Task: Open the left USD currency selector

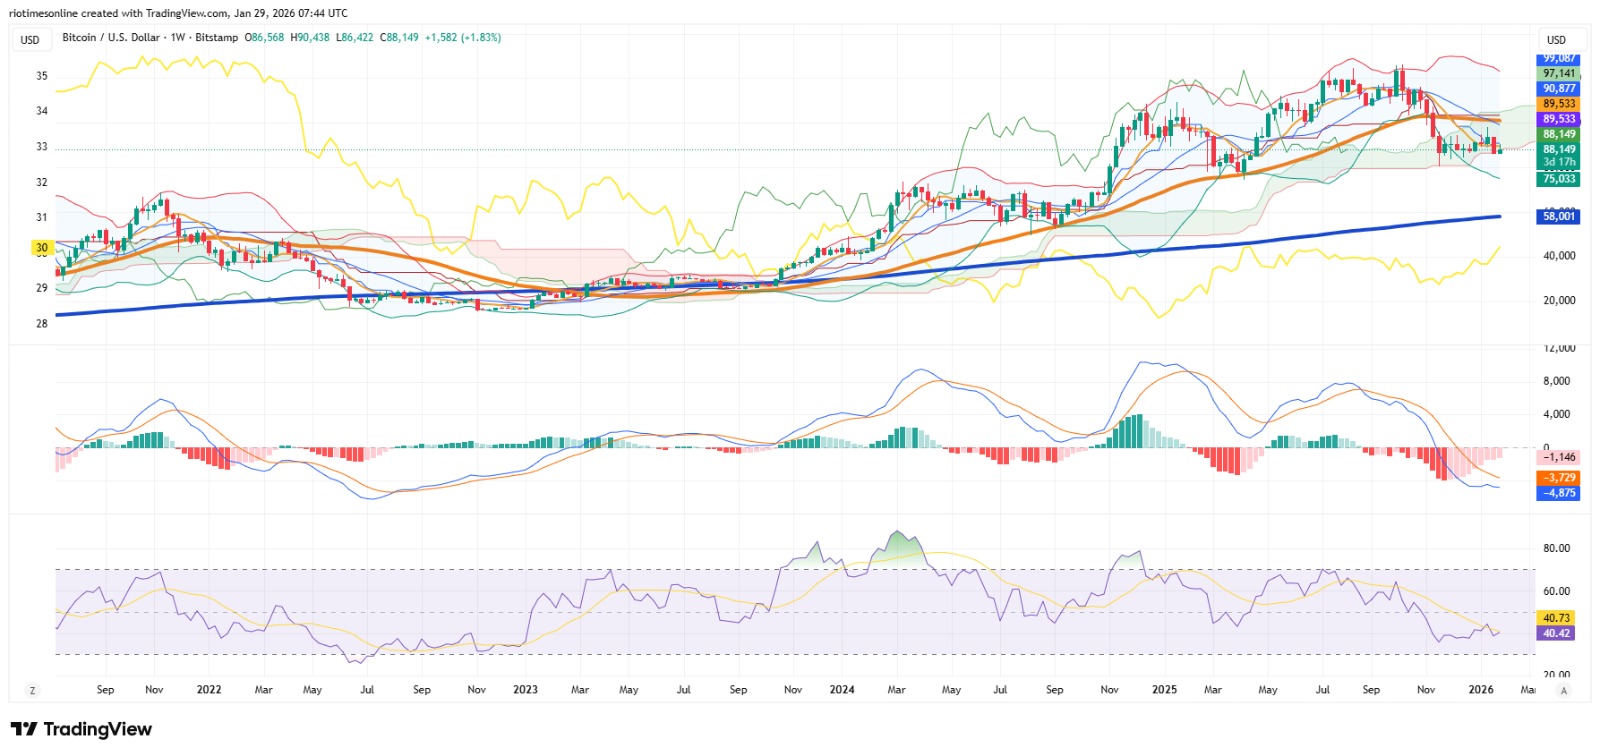Action: (30, 40)
